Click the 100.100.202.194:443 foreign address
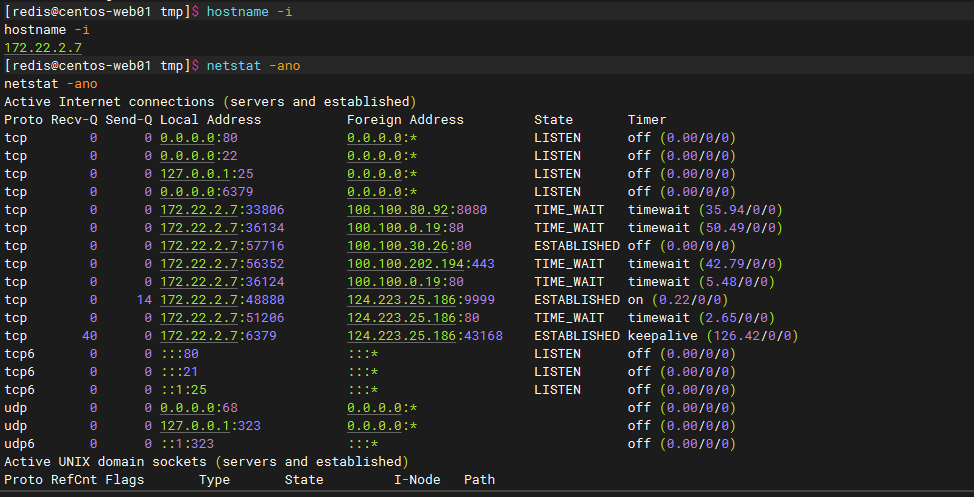 click(420, 264)
